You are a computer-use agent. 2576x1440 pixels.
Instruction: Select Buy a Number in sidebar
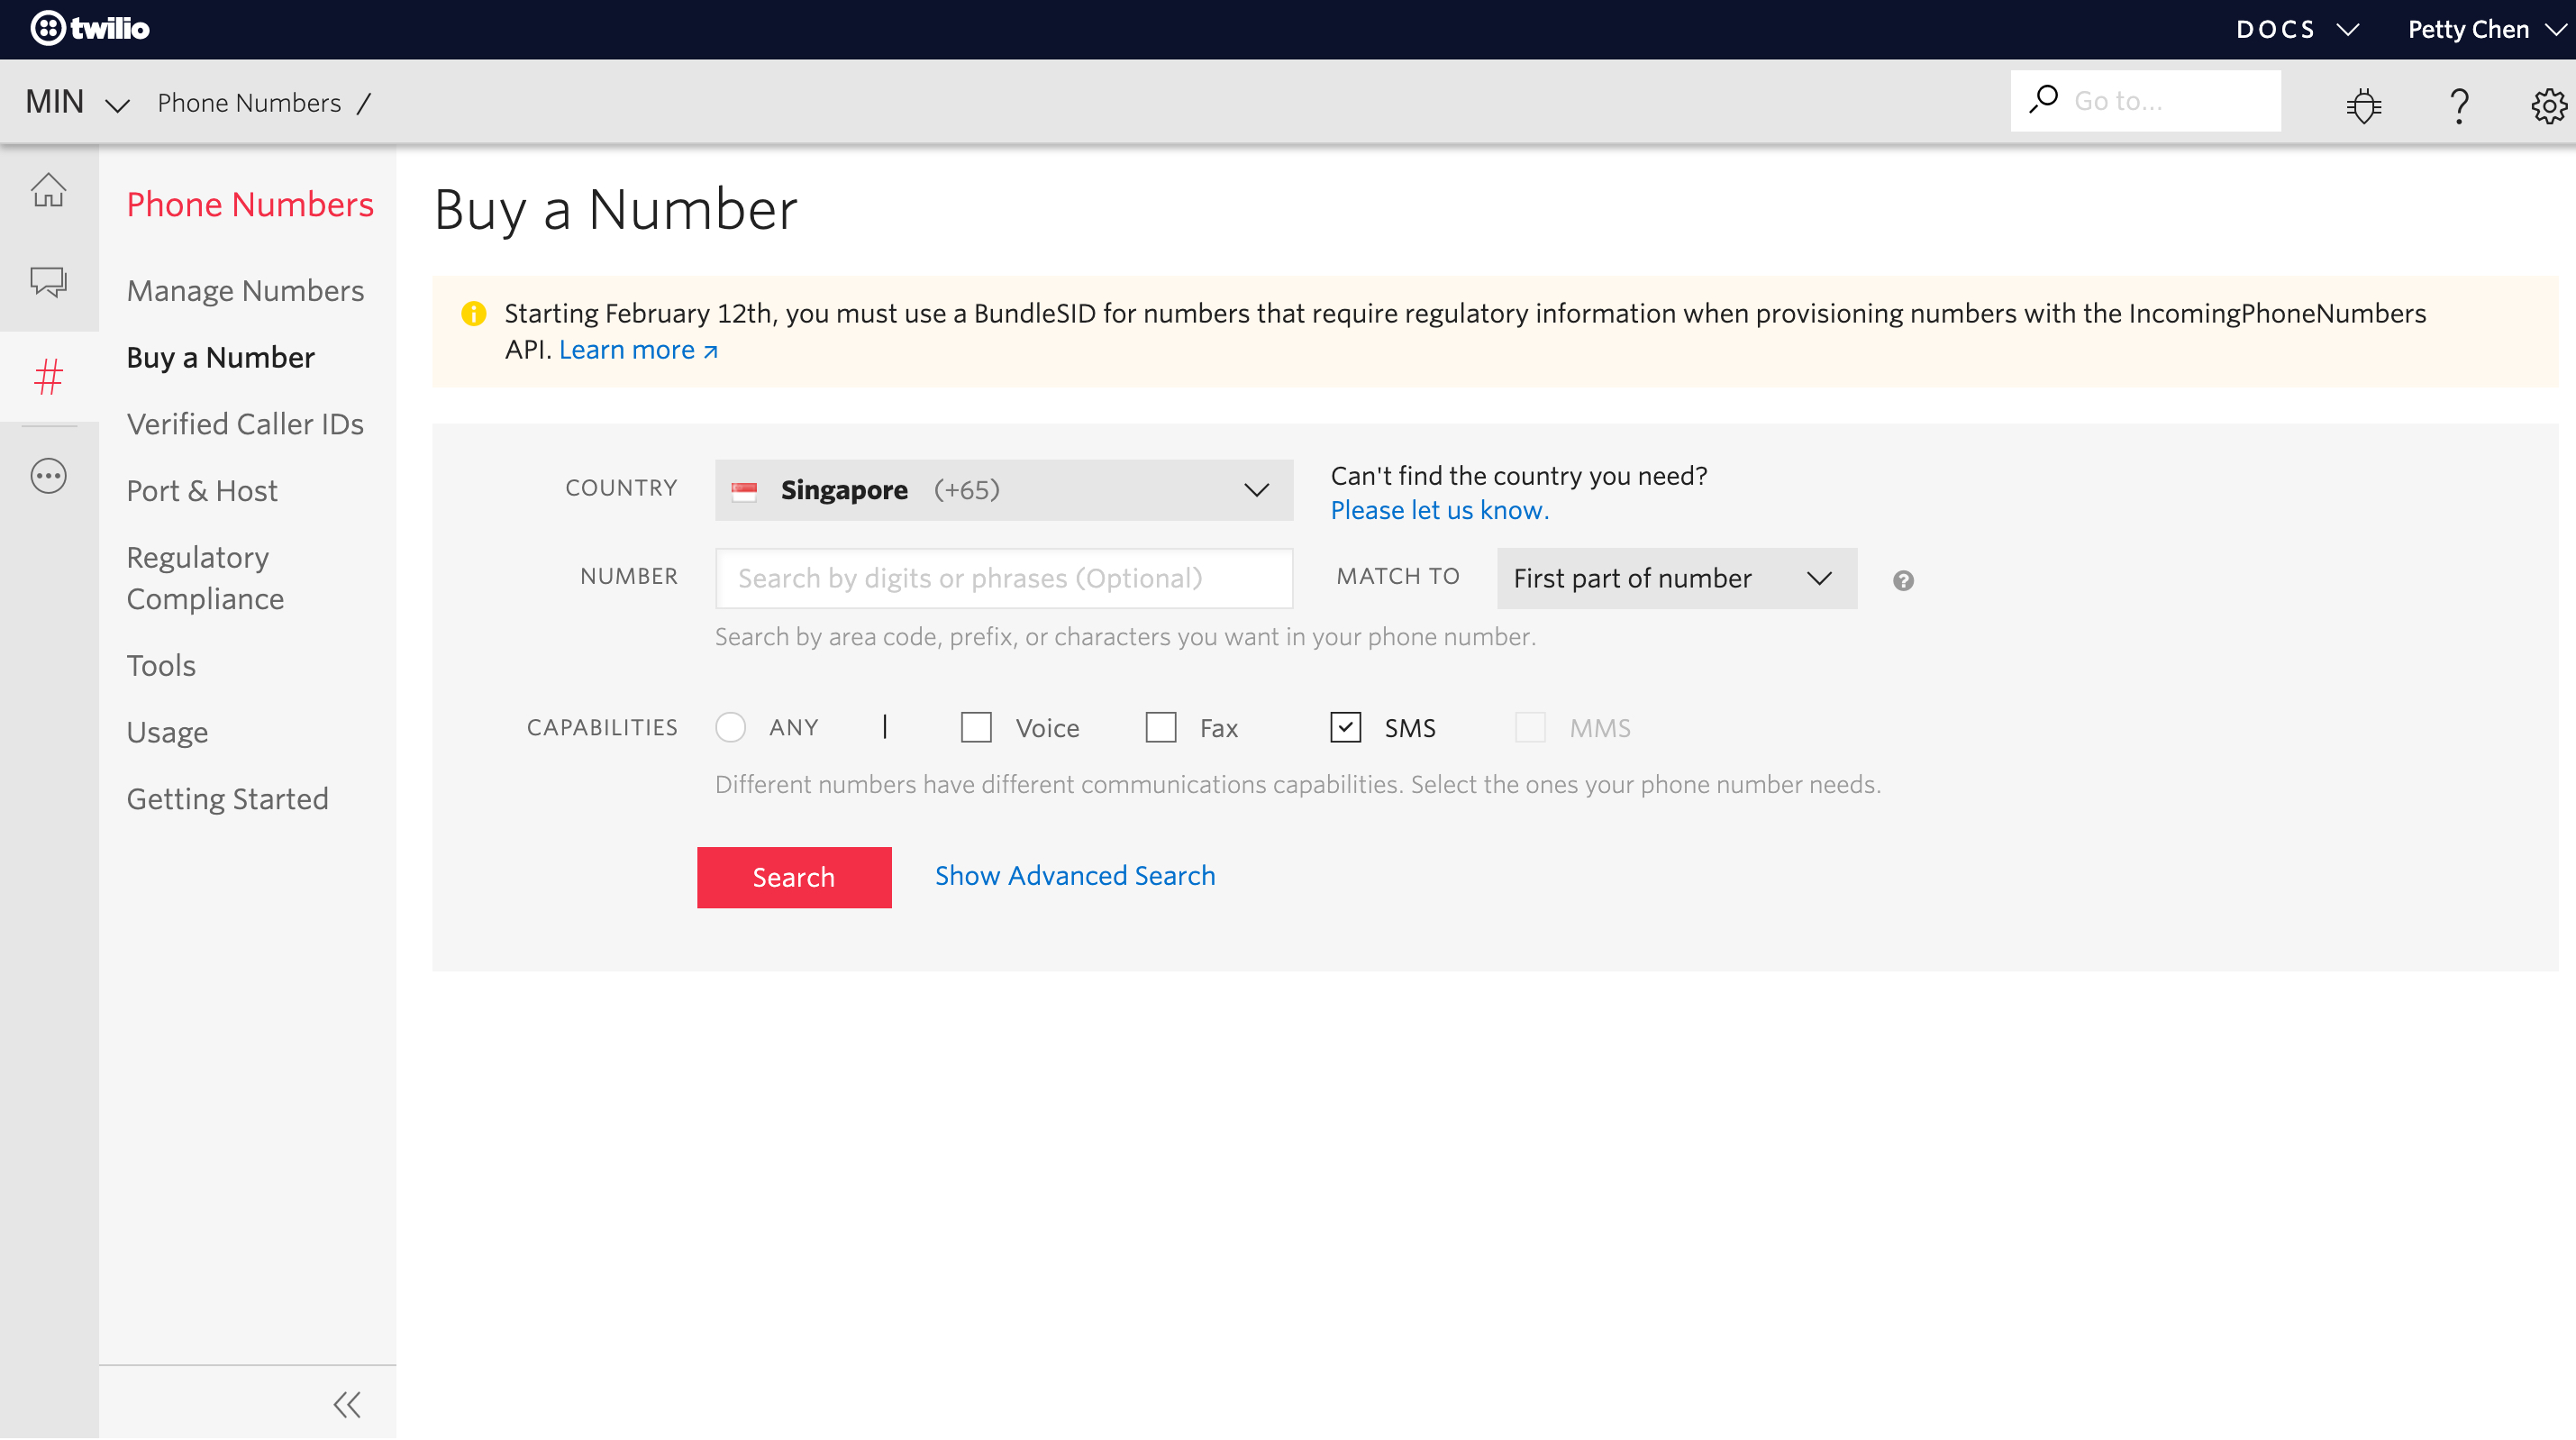point(220,357)
